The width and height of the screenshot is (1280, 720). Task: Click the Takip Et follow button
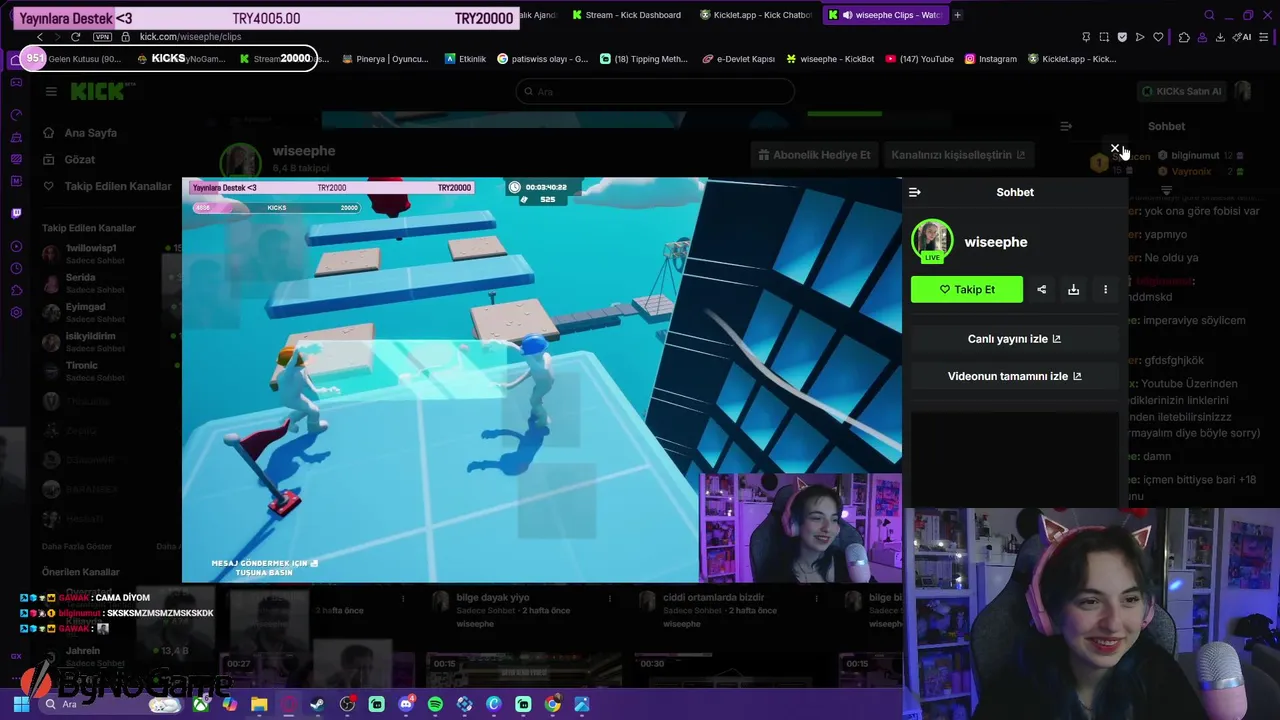click(x=967, y=289)
